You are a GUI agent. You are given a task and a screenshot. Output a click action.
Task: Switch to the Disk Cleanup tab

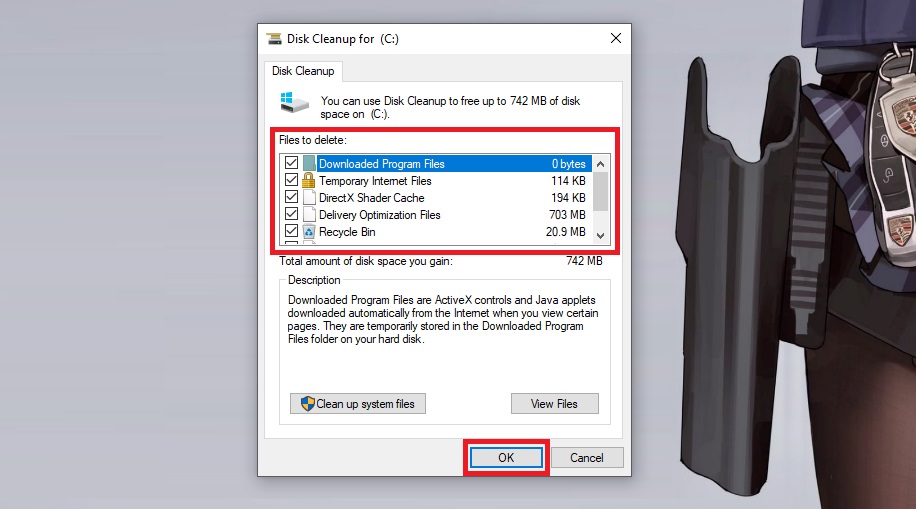(x=304, y=71)
